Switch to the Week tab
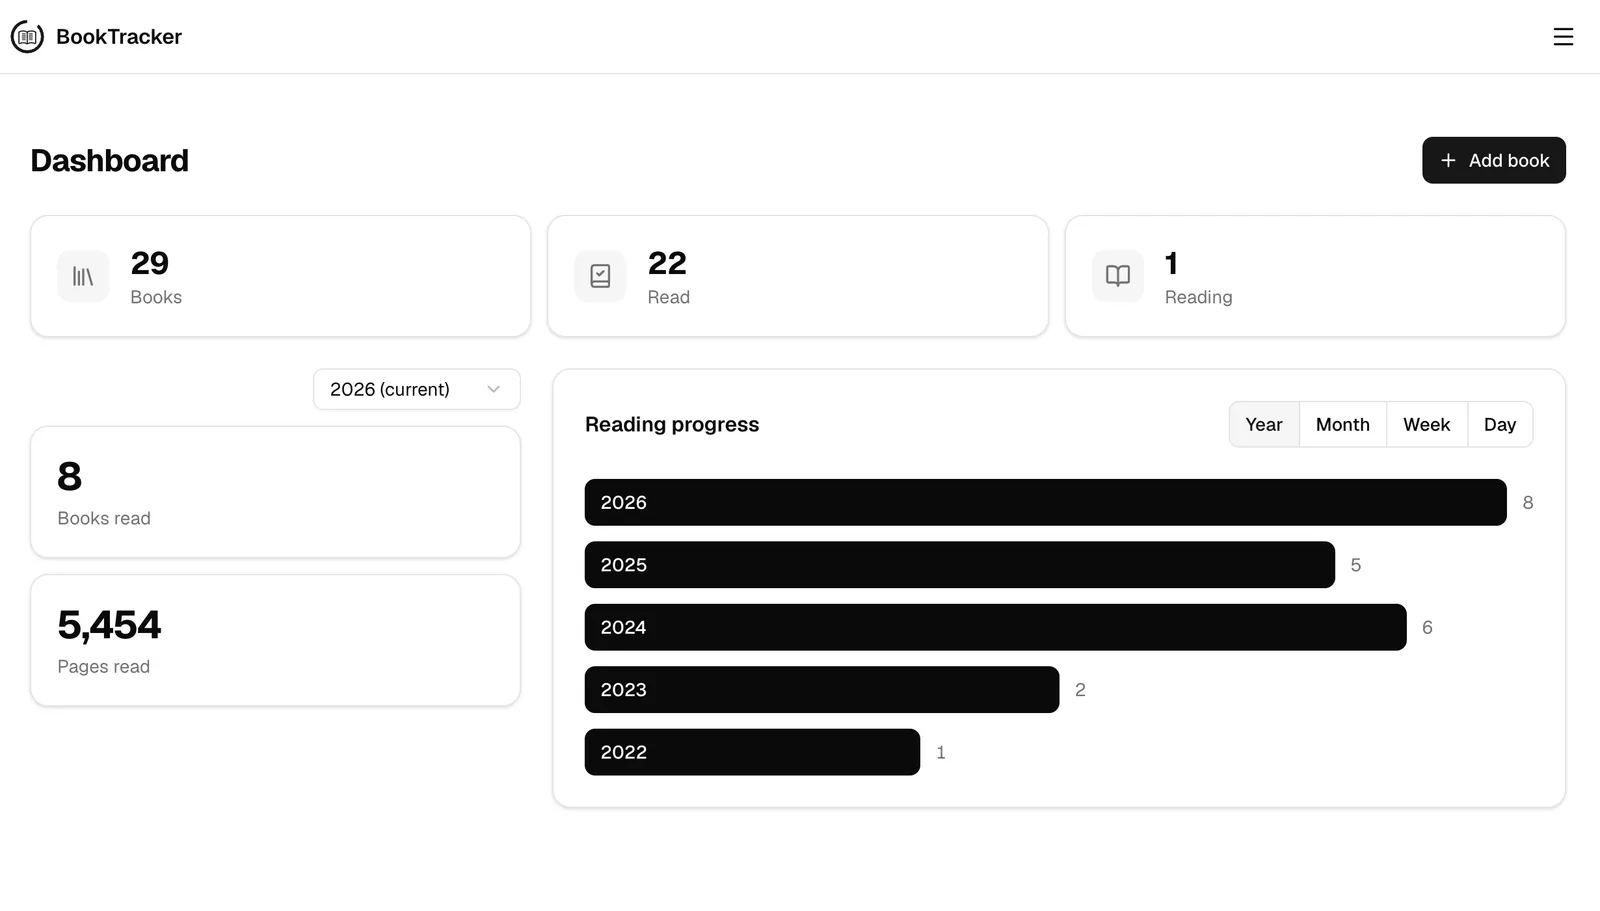The height and width of the screenshot is (911, 1600). [1426, 424]
